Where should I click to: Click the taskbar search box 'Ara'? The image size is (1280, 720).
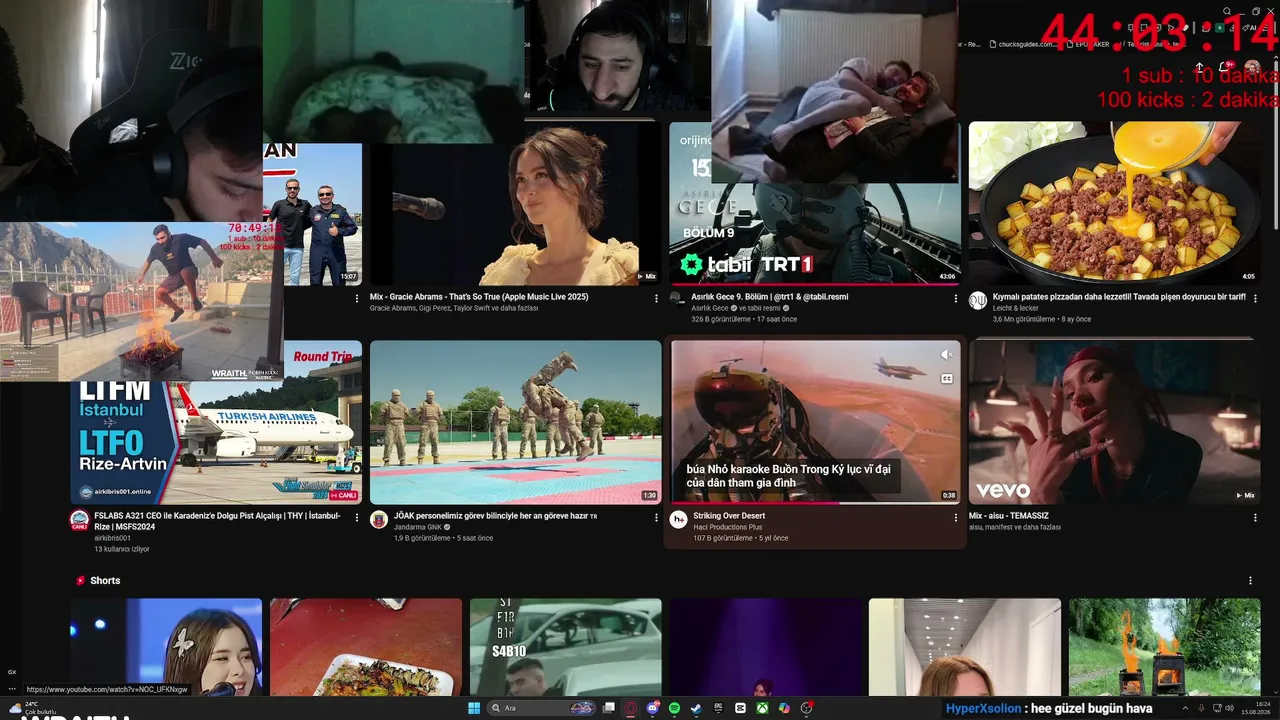pos(542,708)
